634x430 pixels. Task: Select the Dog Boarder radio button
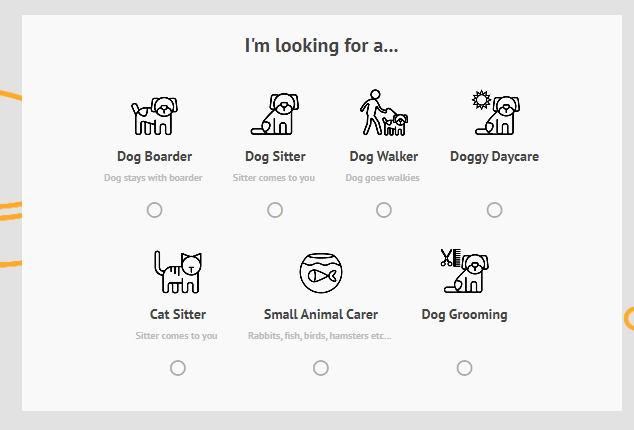point(154,210)
